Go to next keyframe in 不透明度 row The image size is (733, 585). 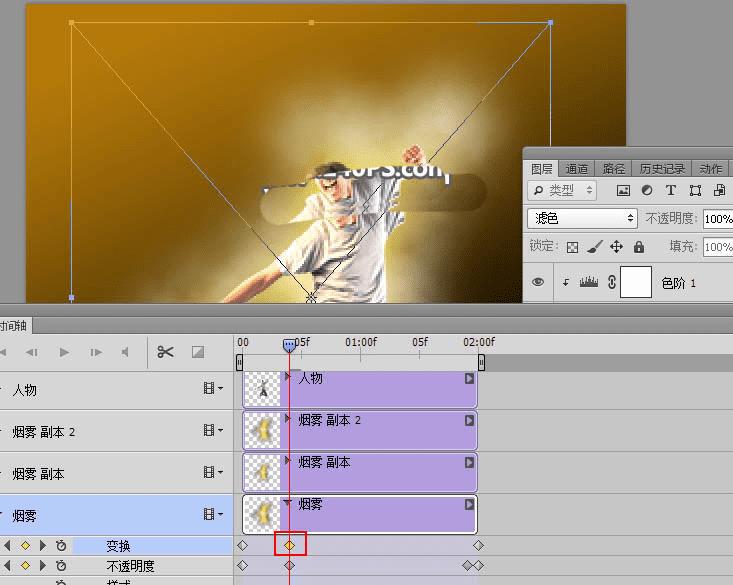43,565
